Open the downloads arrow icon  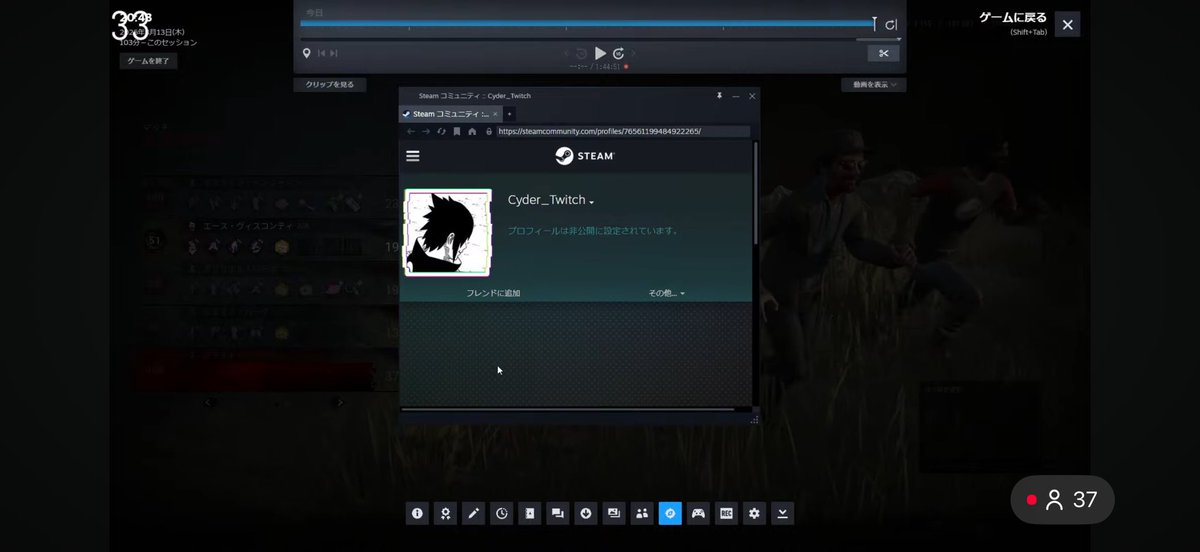586,513
